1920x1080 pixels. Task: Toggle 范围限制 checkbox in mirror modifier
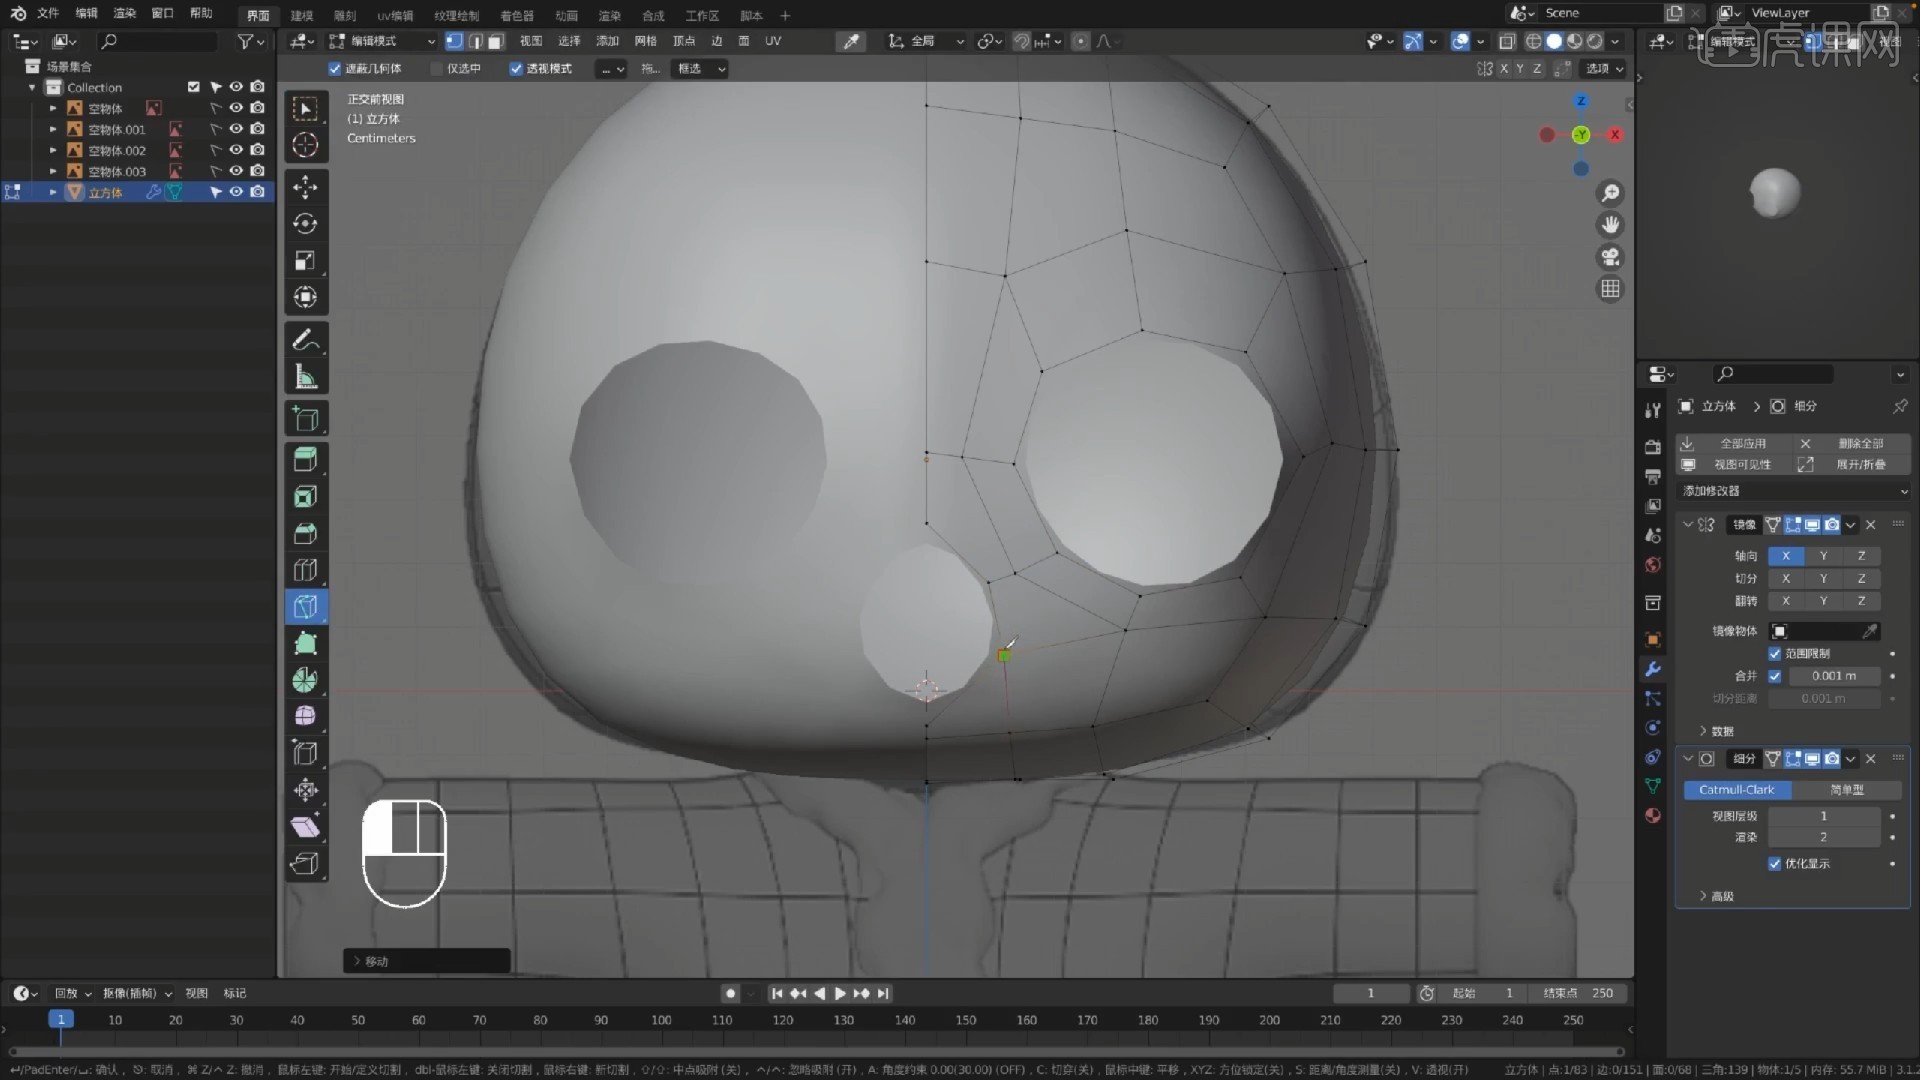coord(1775,654)
